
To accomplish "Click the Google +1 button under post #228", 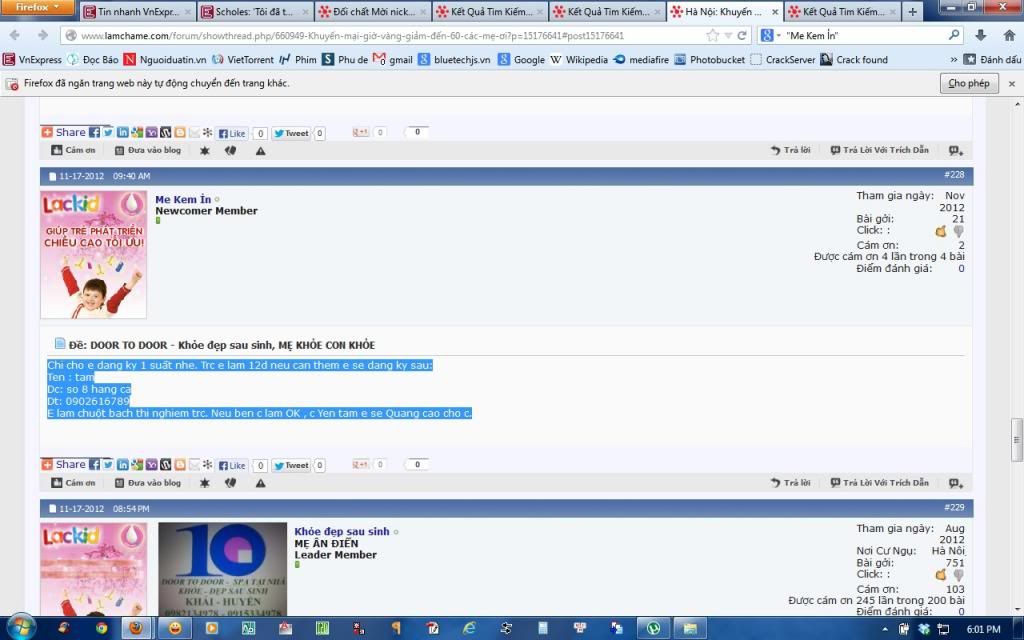I will pos(360,464).
